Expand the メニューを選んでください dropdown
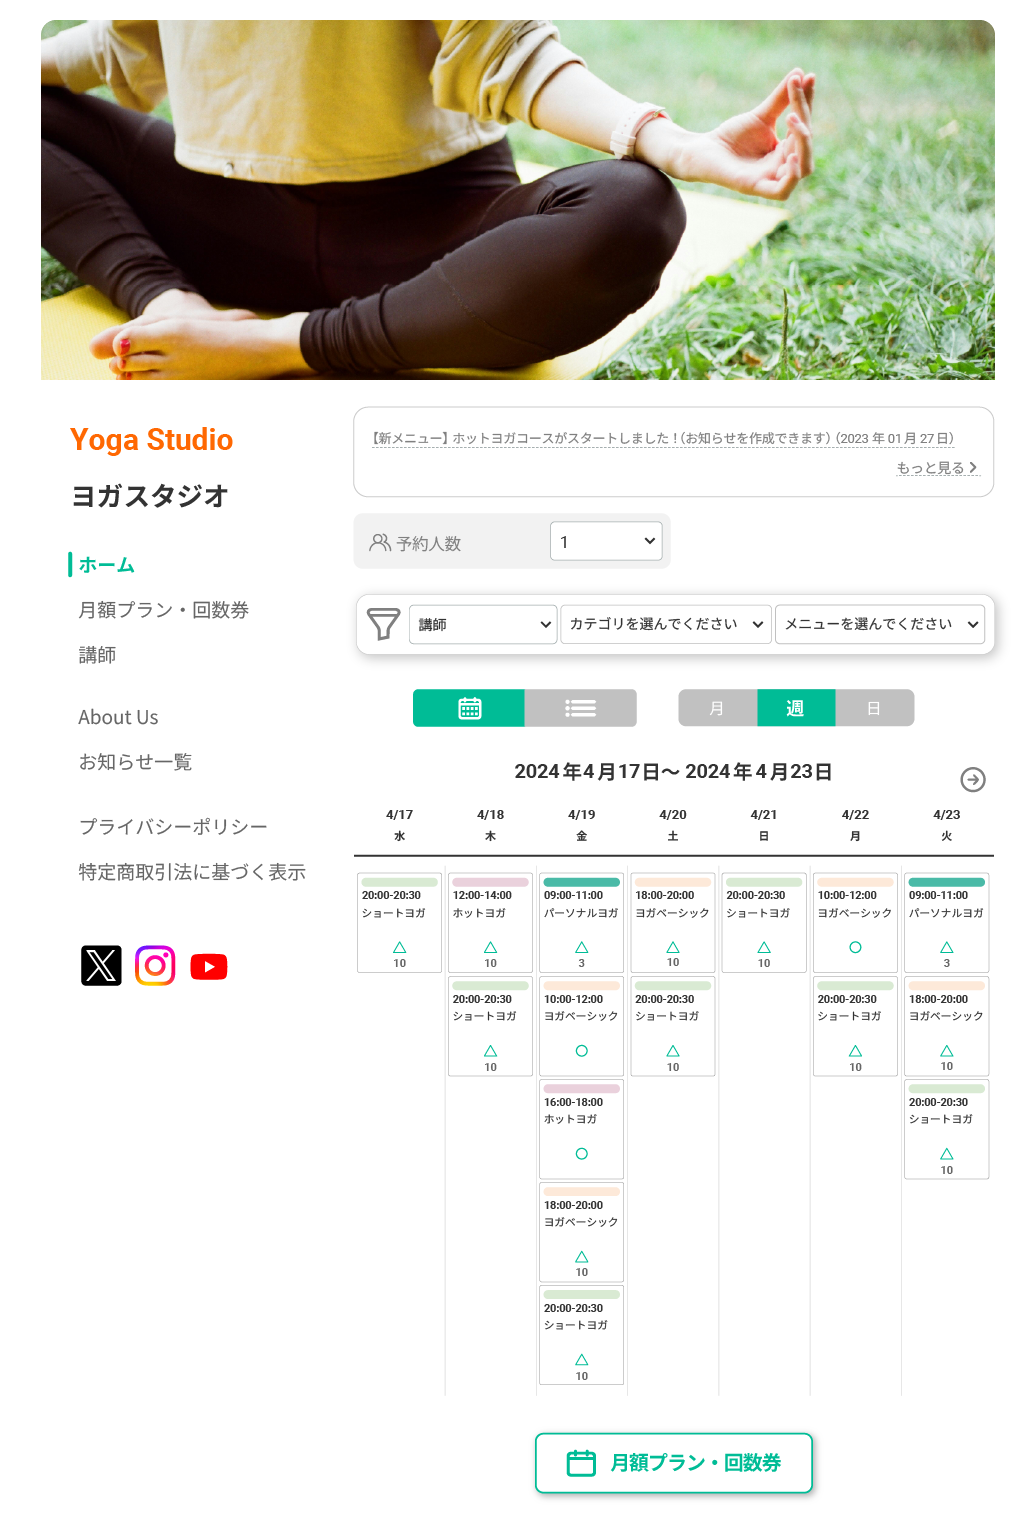 pyautogui.click(x=880, y=624)
